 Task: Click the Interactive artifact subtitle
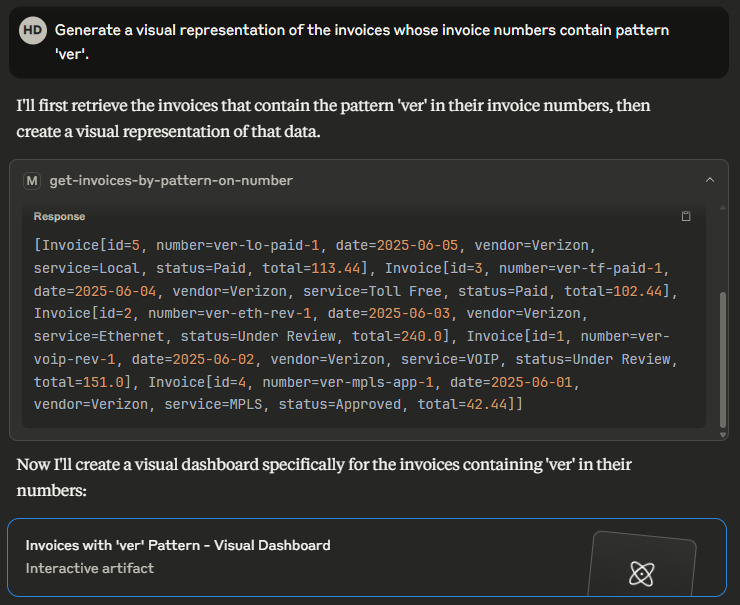click(90, 568)
